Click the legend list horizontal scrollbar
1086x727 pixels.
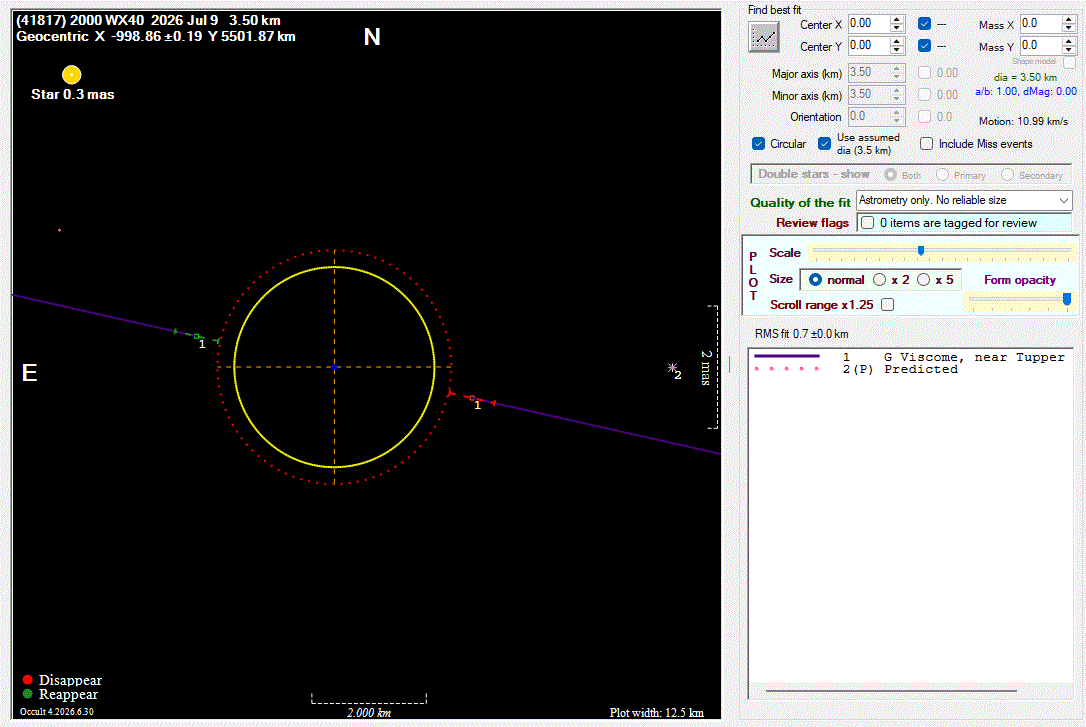(891, 690)
